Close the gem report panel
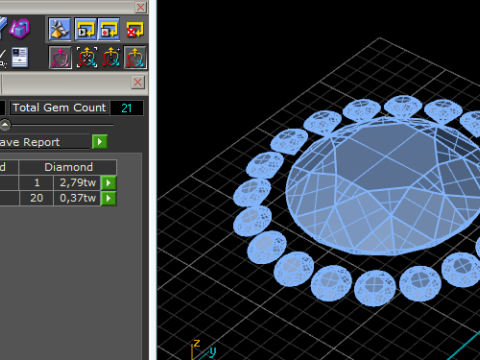 [138, 82]
